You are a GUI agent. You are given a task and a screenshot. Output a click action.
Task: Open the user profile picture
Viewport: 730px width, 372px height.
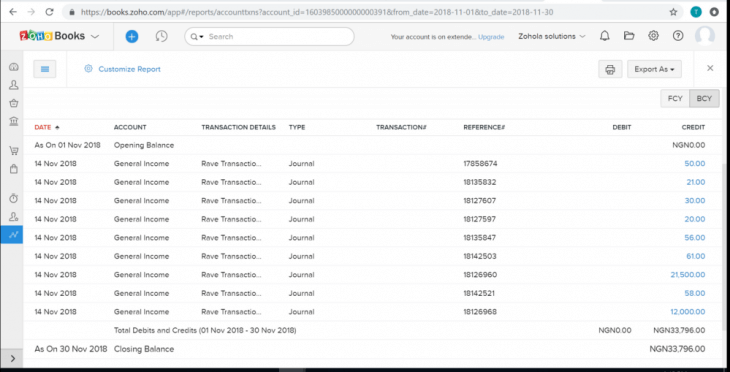[705, 36]
